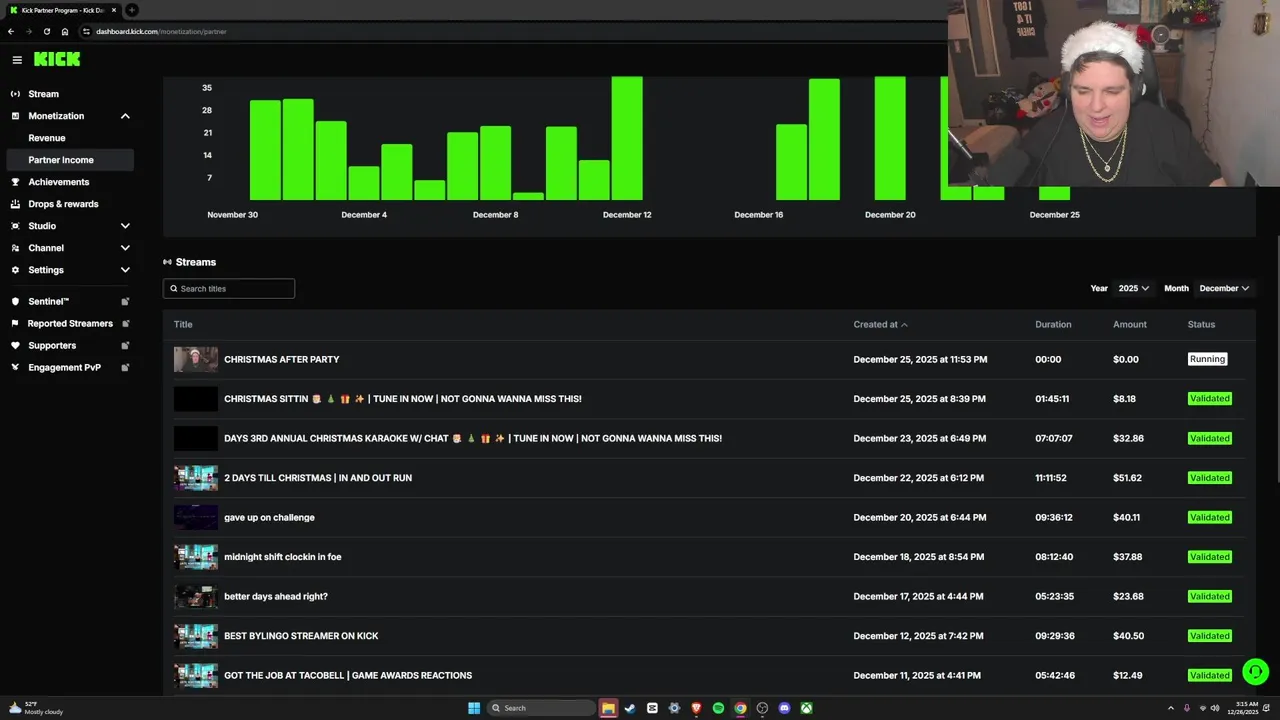Open the Month December dropdown
1280x720 pixels.
(1224, 288)
